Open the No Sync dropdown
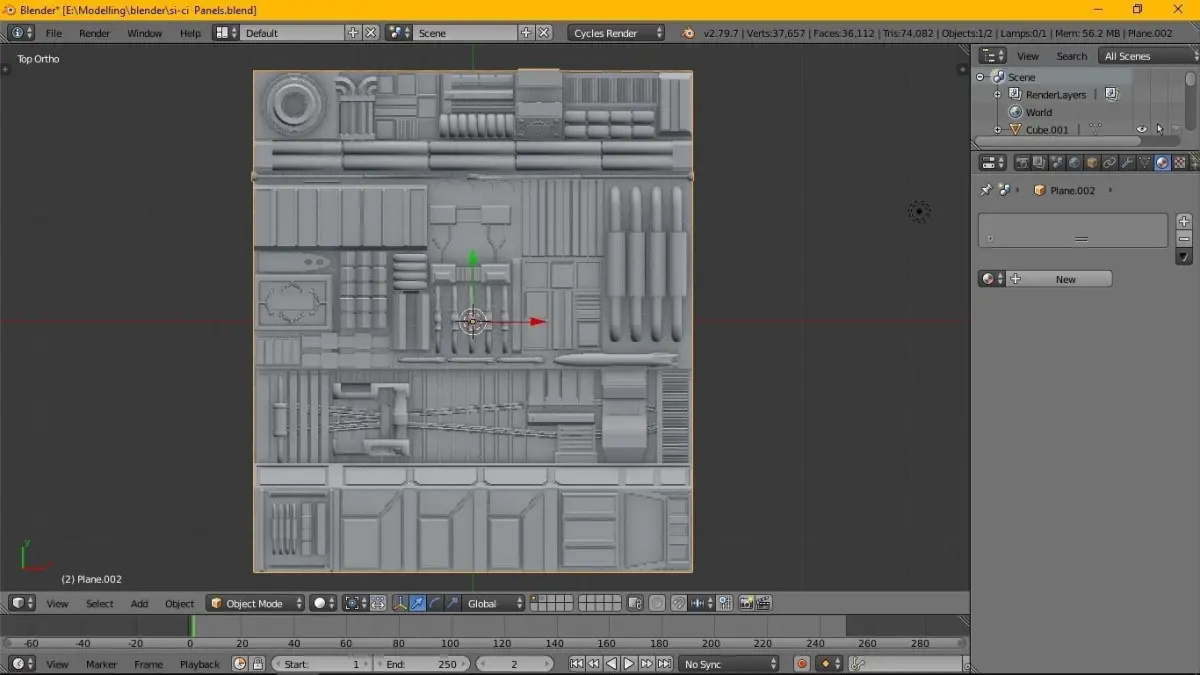 coord(729,664)
